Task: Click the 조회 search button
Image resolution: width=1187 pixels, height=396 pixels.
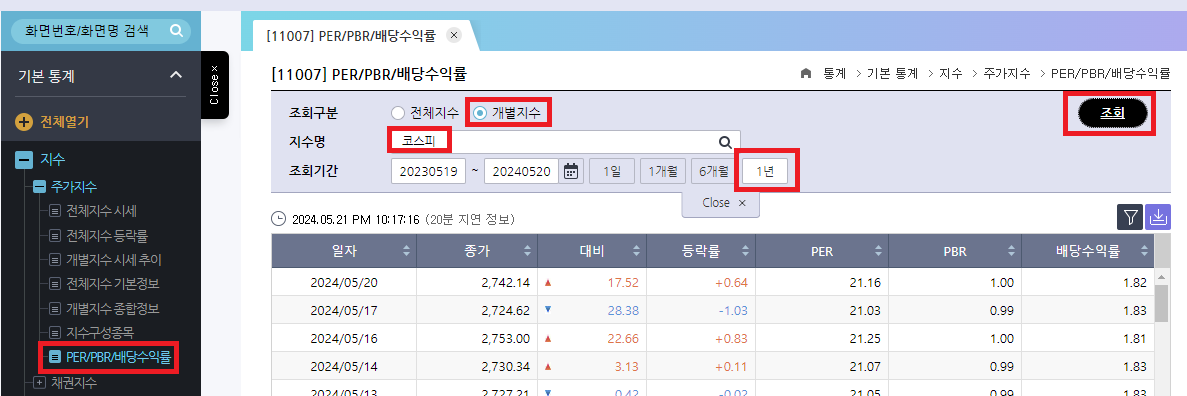Action: (1112, 114)
